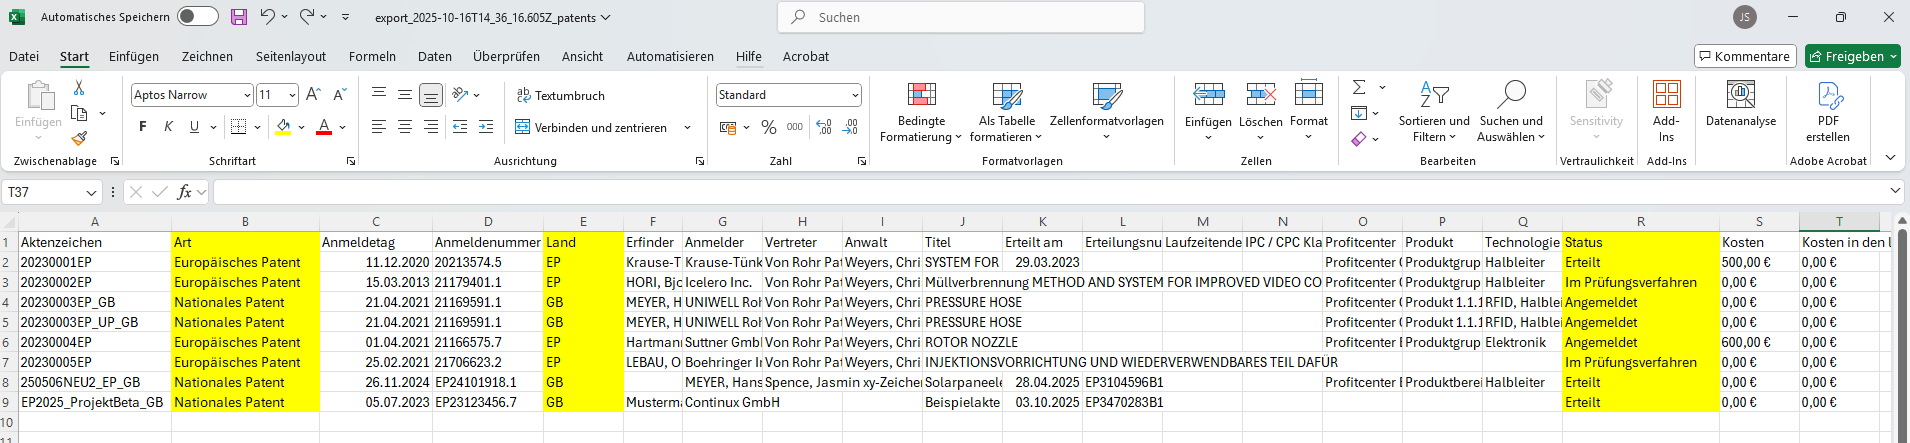The height and width of the screenshot is (443, 1910).
Task: Toggle bold formatting (F)
Action: 143,126
